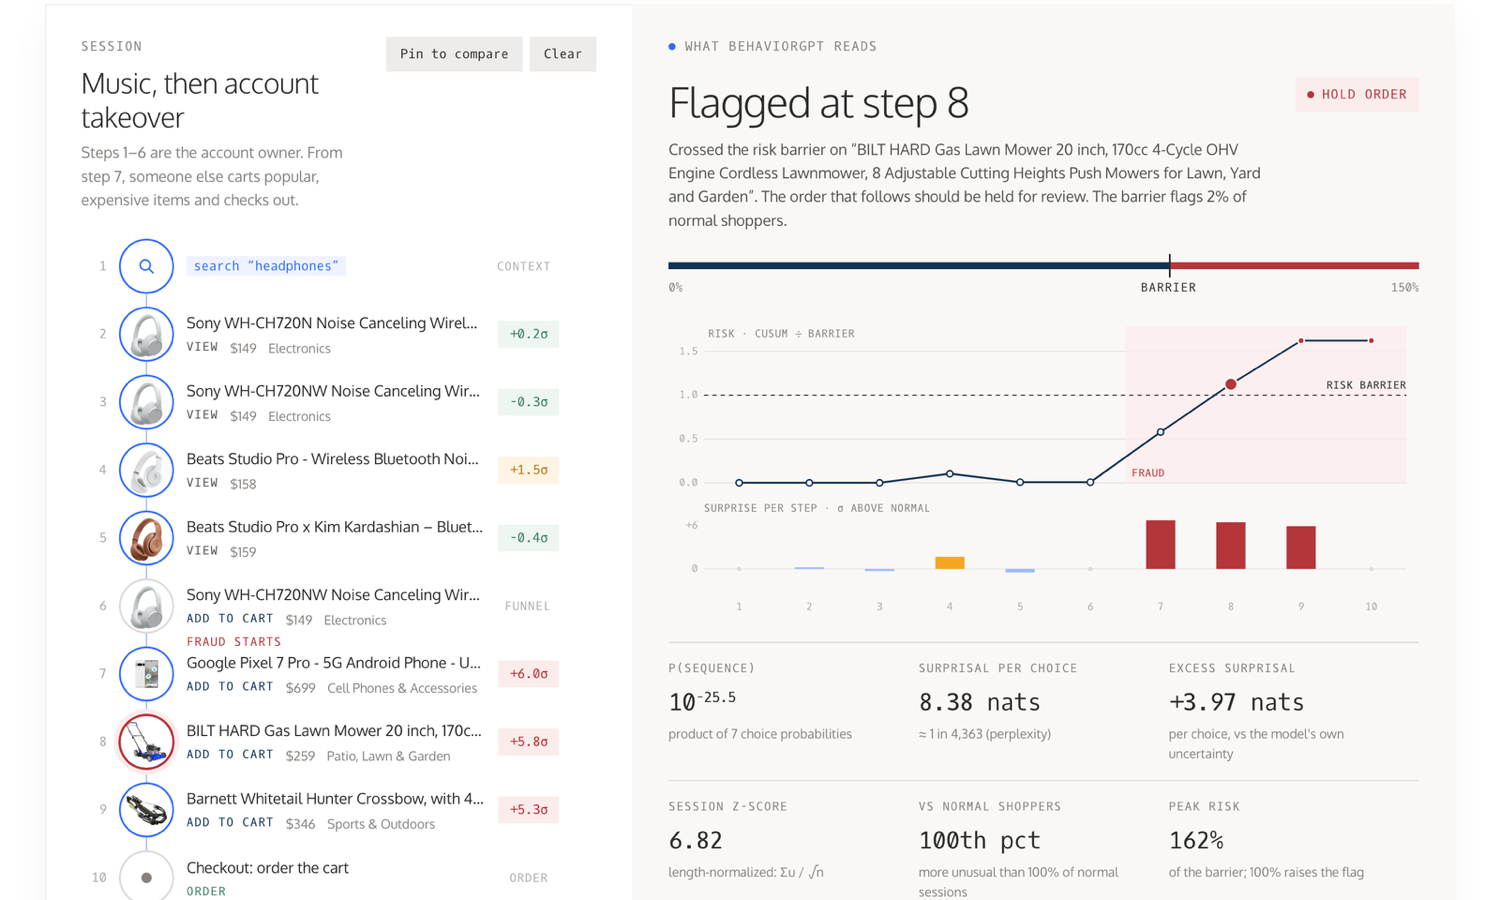This screenshot has height=900, width=1500.
Task: Click the peak risk value 162%
Action: click(1196, 840)
